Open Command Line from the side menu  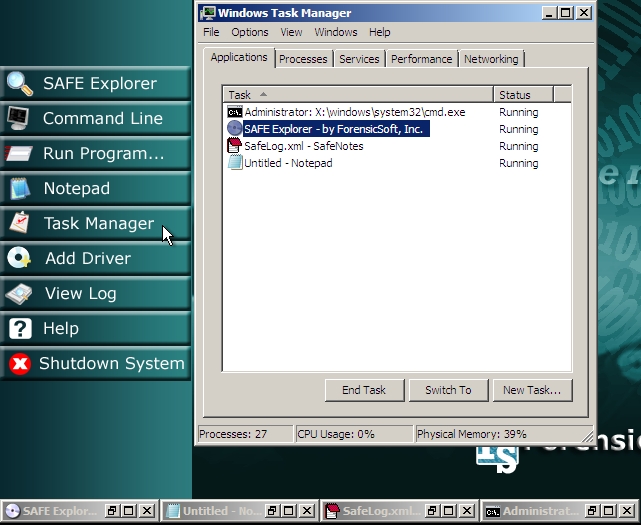pos(95,119)
